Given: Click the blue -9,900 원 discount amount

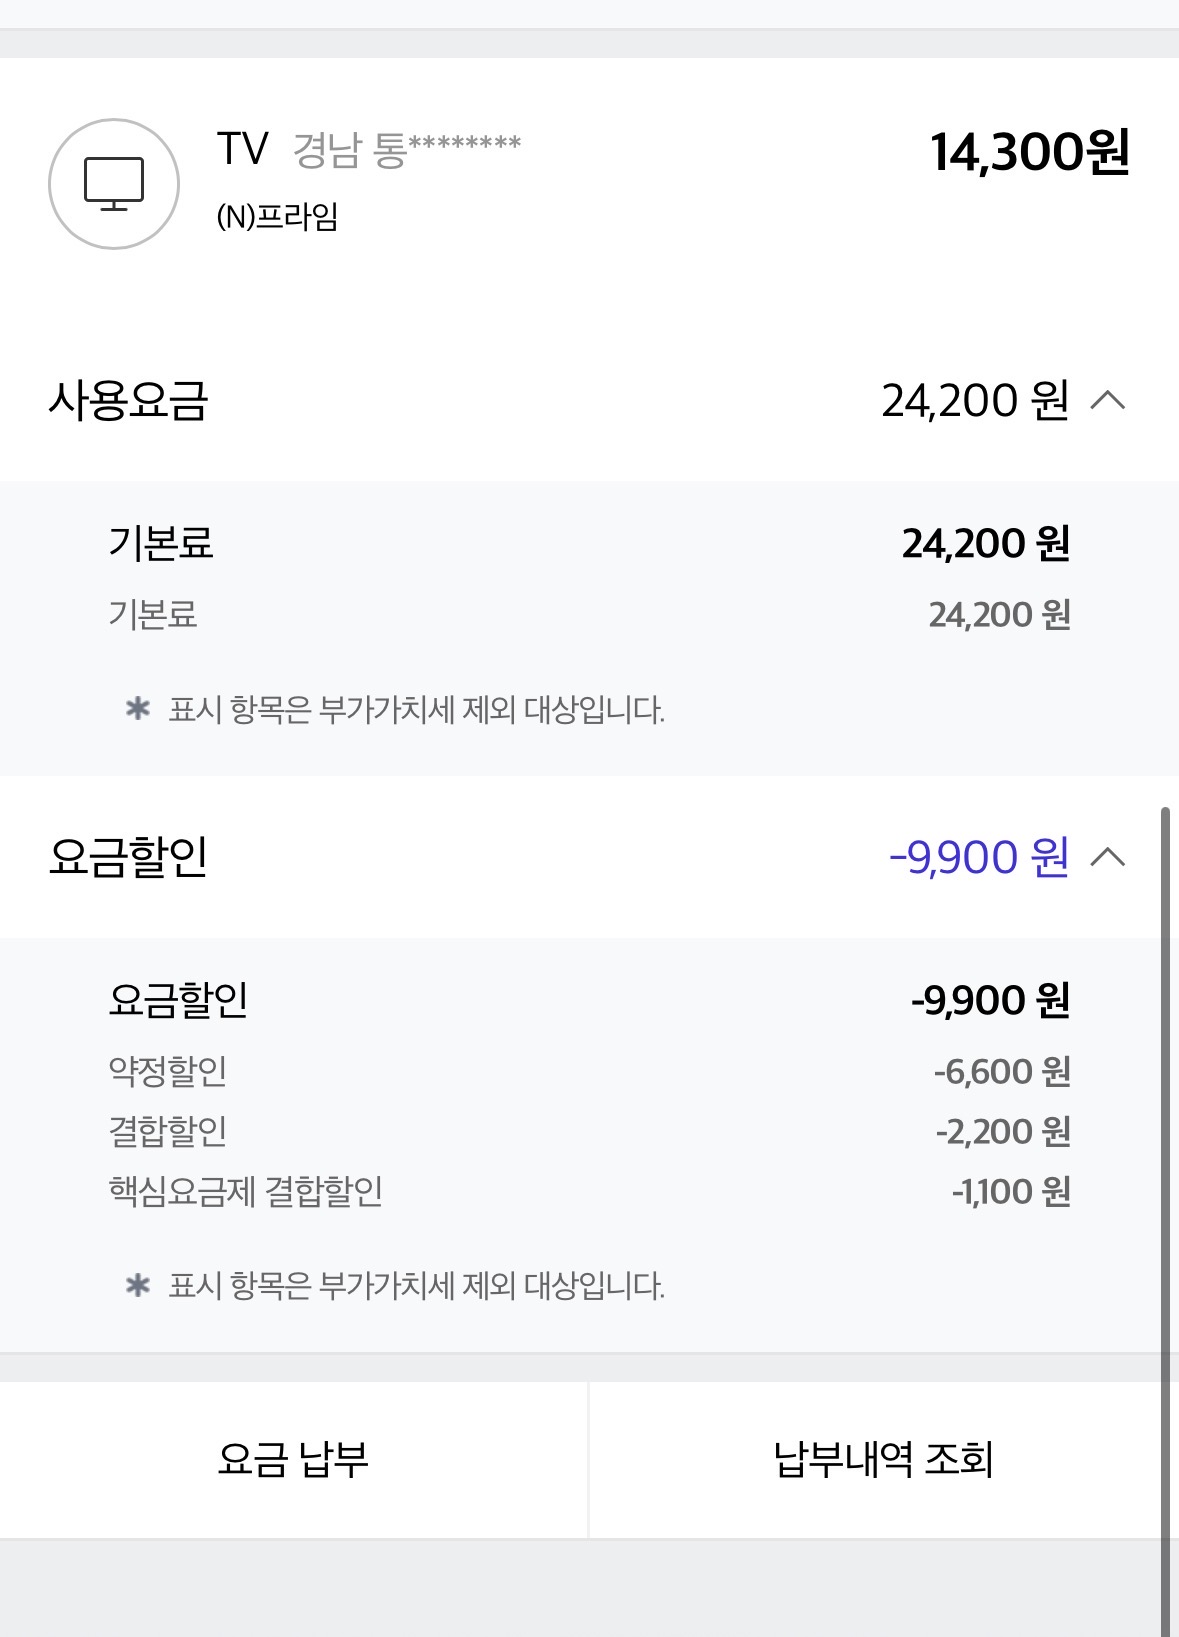Looking at the screenshot, I should pyautogui.click(x=978, y=857).
